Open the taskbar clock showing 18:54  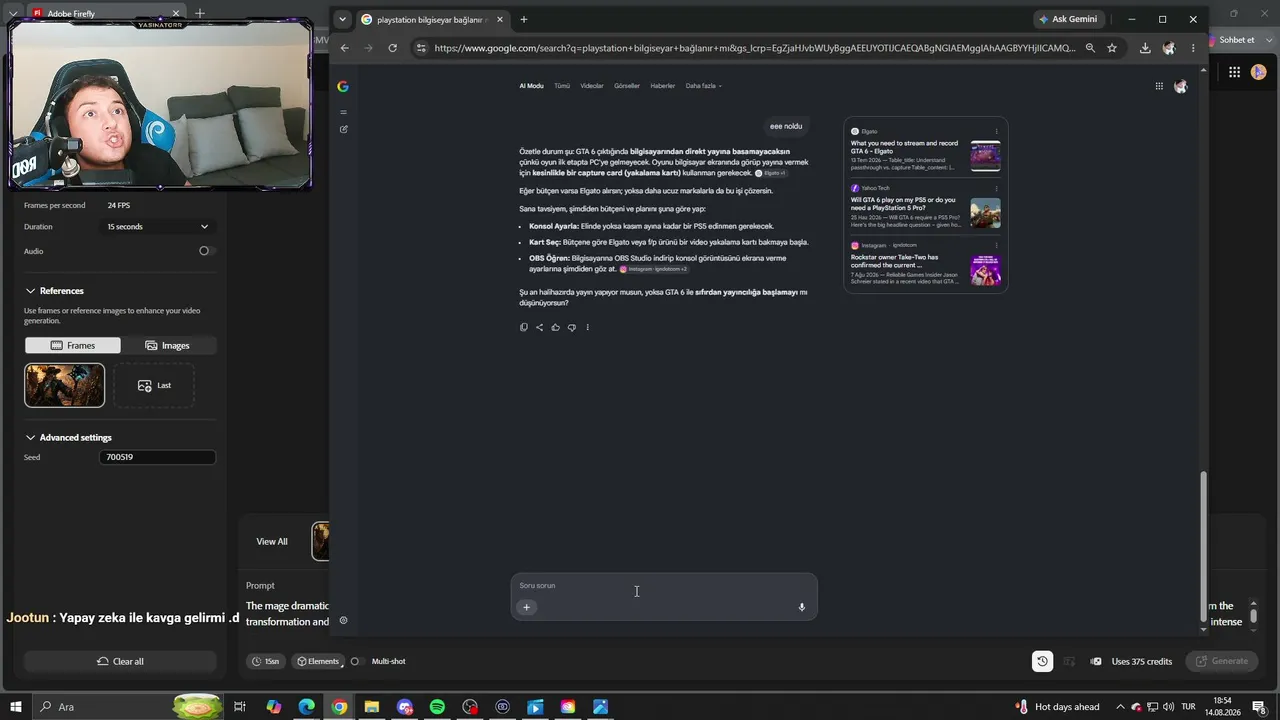point(1223,707)
